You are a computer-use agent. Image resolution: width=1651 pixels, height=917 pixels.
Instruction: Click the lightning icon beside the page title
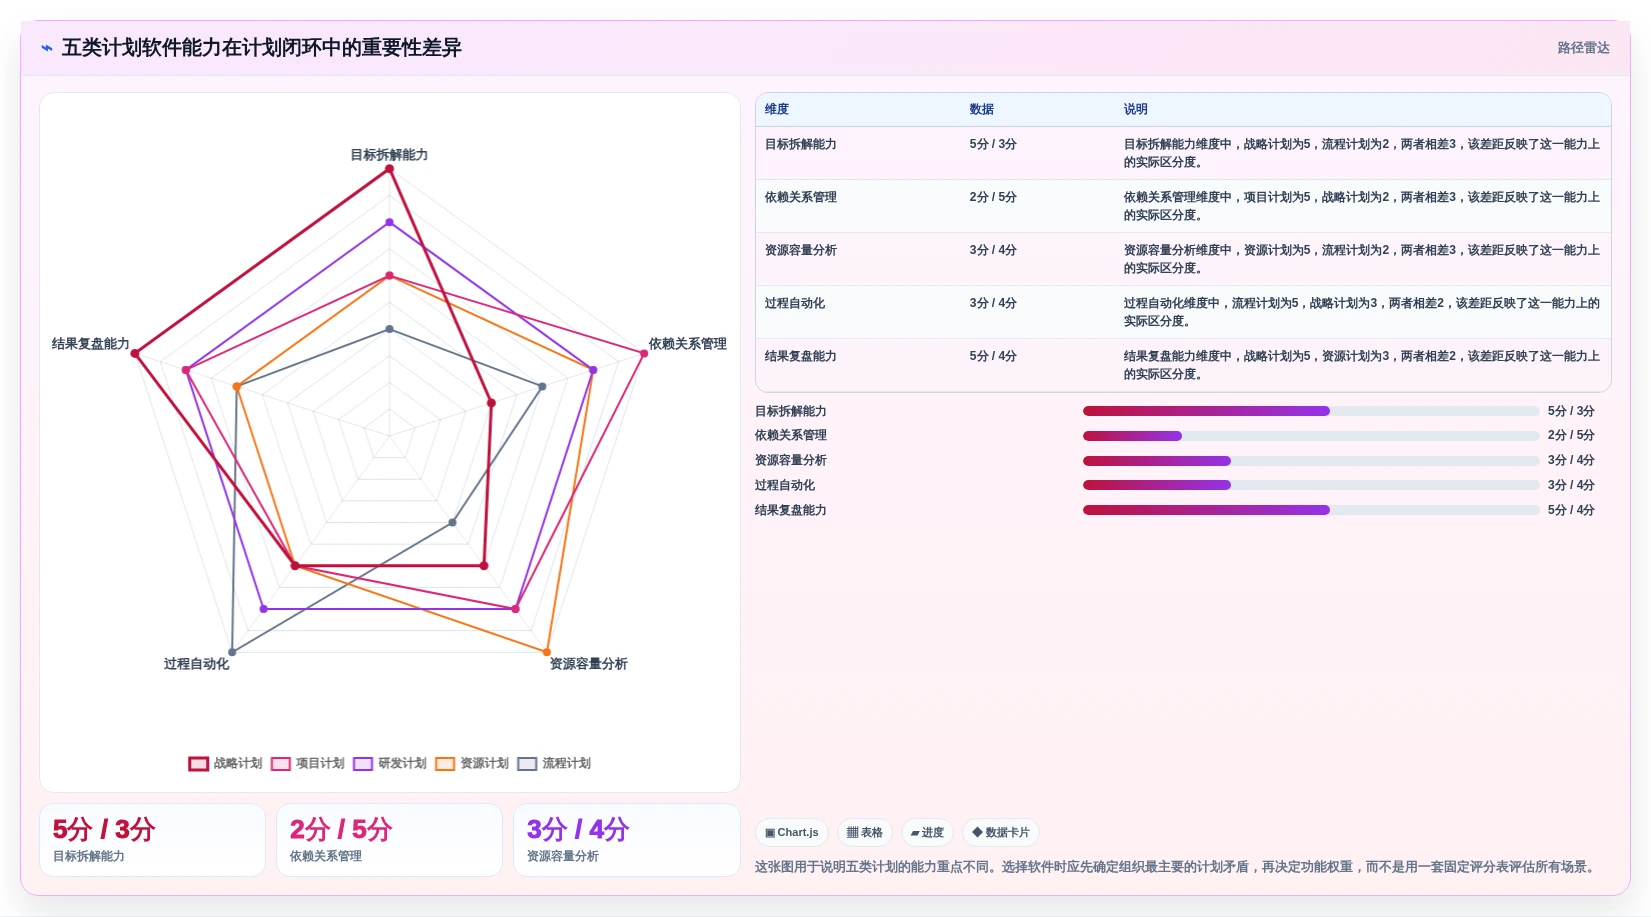(47, 48)
